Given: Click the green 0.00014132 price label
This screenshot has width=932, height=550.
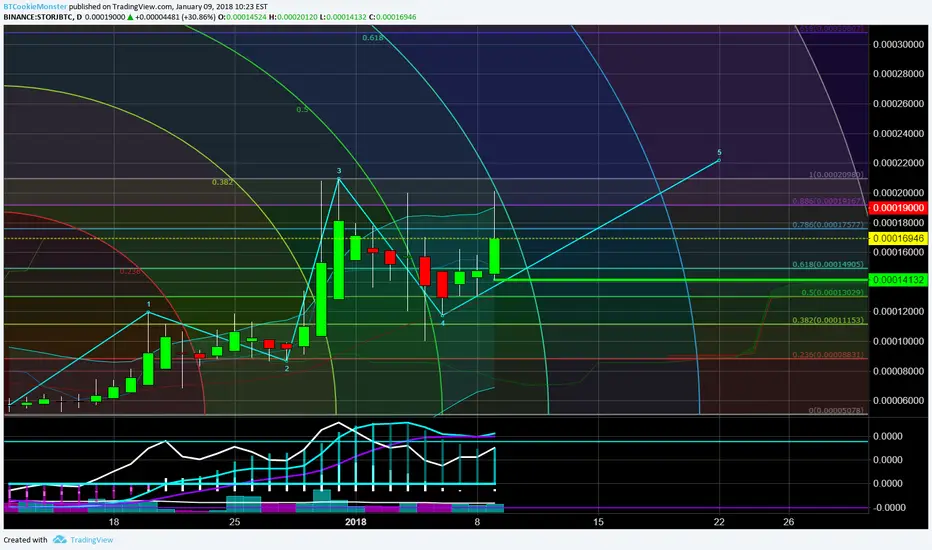Looking at the screenshot, I should (x=898, y=279).
